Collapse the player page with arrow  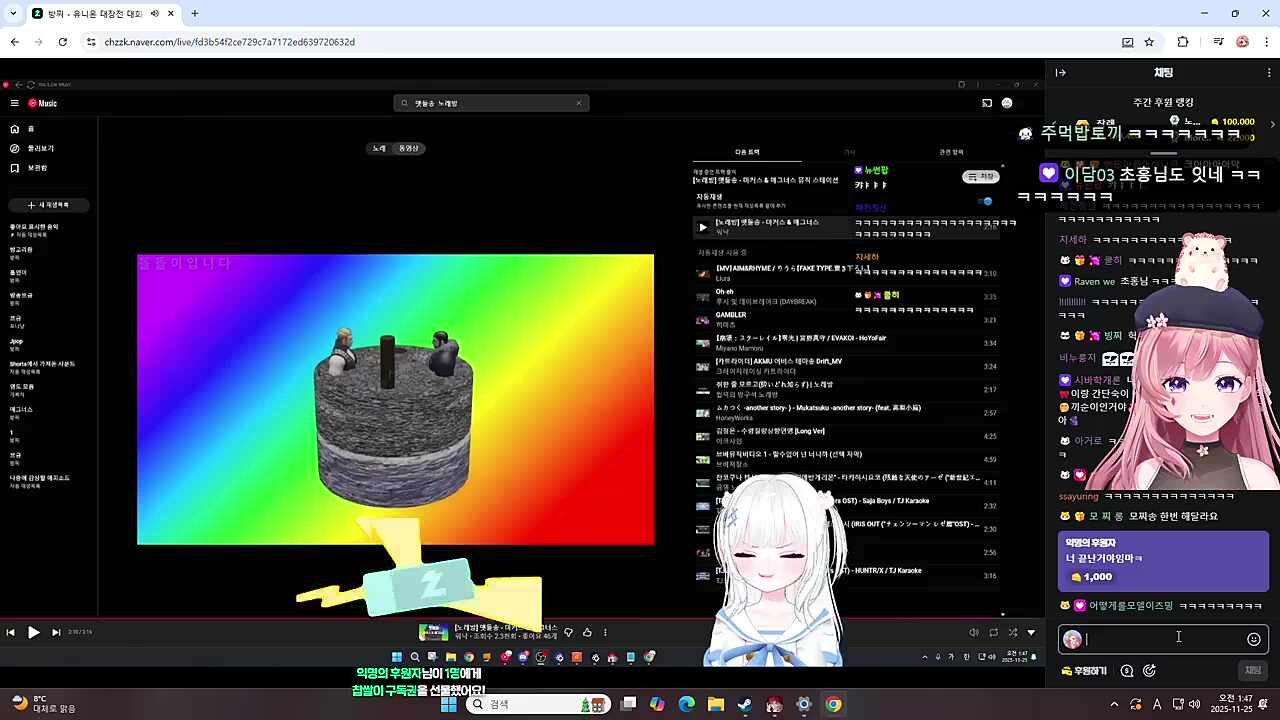1031,632
